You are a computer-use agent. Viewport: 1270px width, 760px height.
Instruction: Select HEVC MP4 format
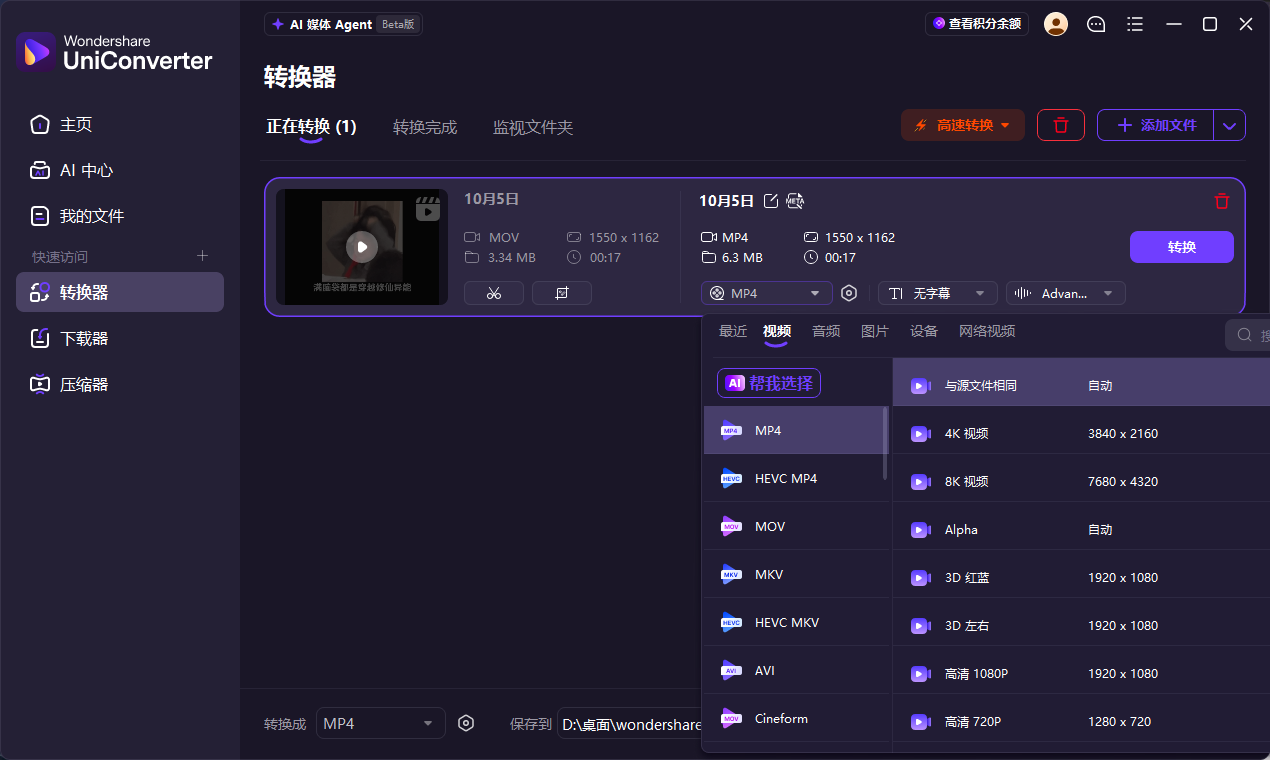click(x=794, y=478)
